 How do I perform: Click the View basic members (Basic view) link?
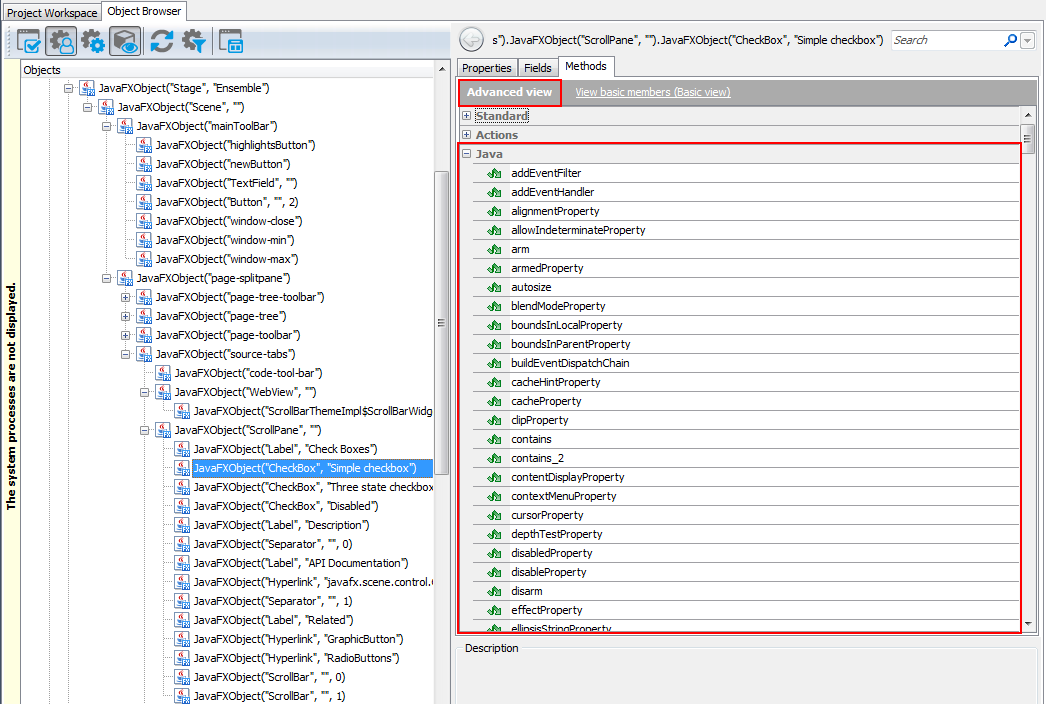[652, 91]
